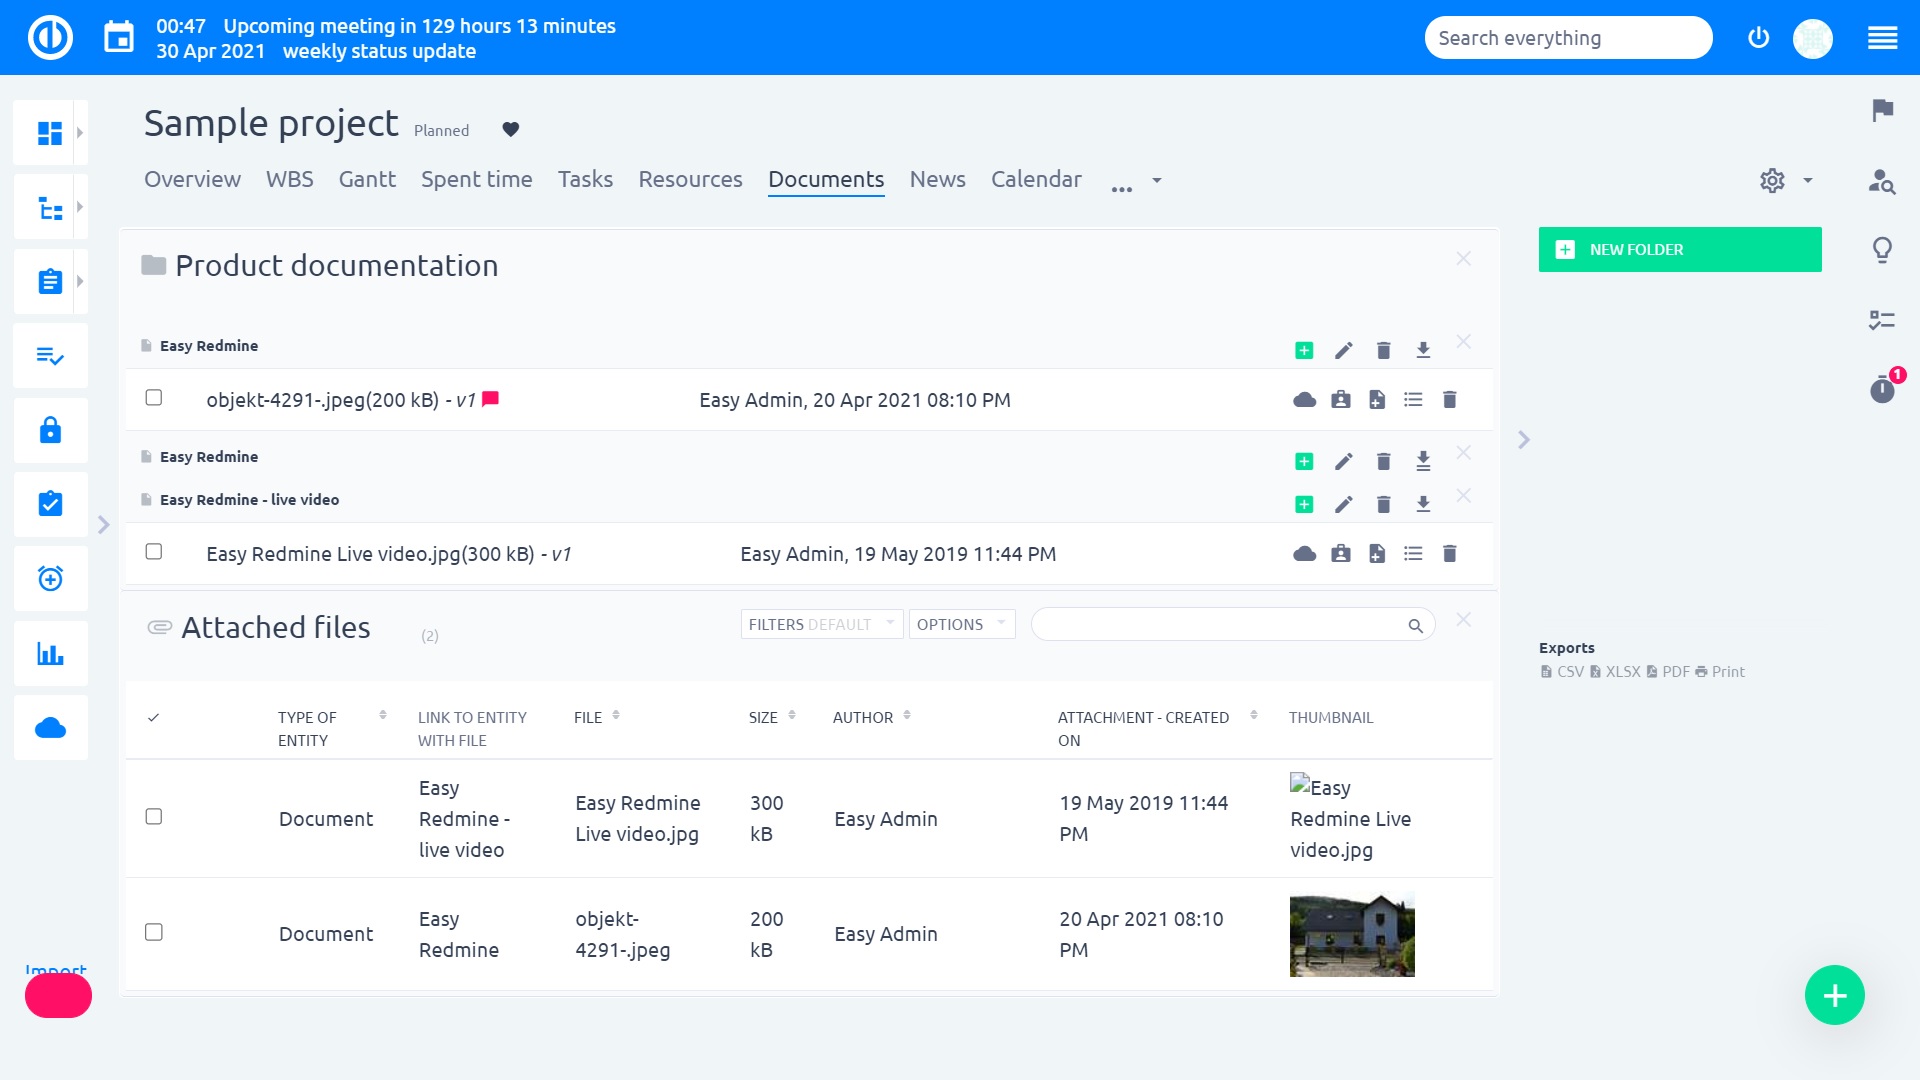Open the cloud sidebar icon

click(50, 728)
